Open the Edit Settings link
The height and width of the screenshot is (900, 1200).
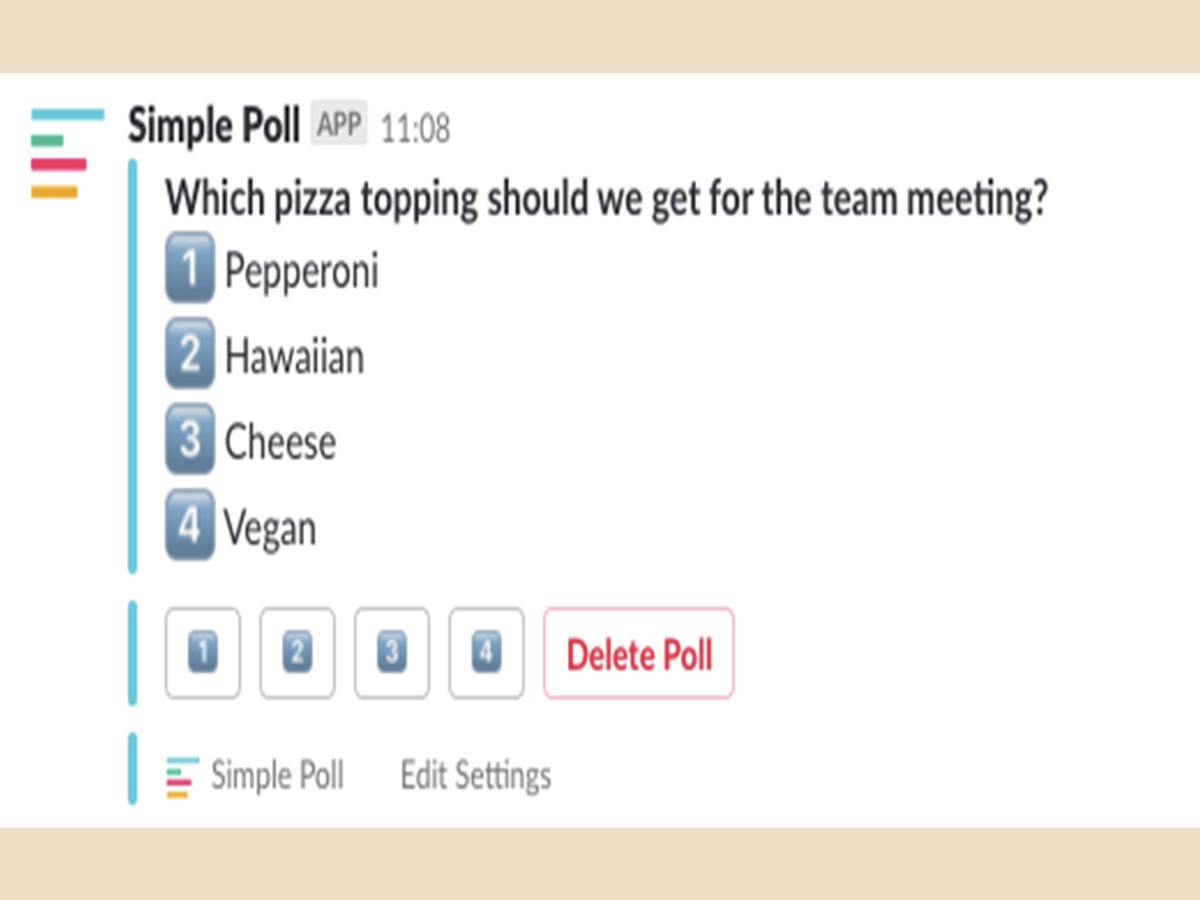click(475, 775)
